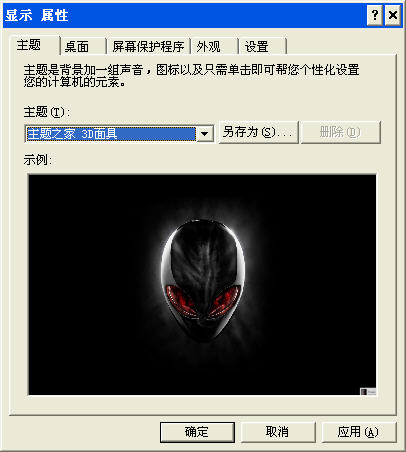The height and width of the screenshot is (452, 406).
Task: Open the 桌面 tab
Action: pyautogui.click(x=77, y=47)
